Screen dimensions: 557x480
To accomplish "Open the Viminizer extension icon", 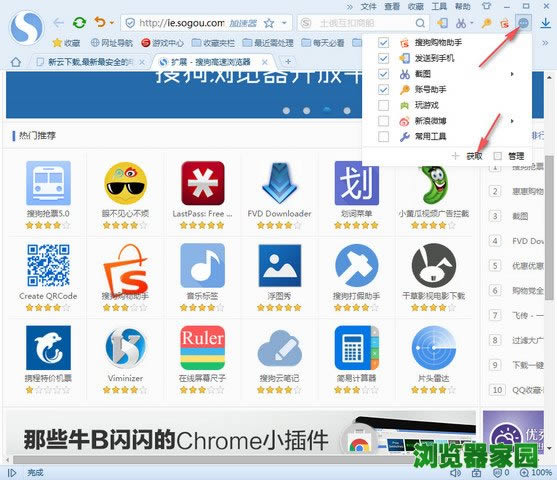I will coord(125,347).
